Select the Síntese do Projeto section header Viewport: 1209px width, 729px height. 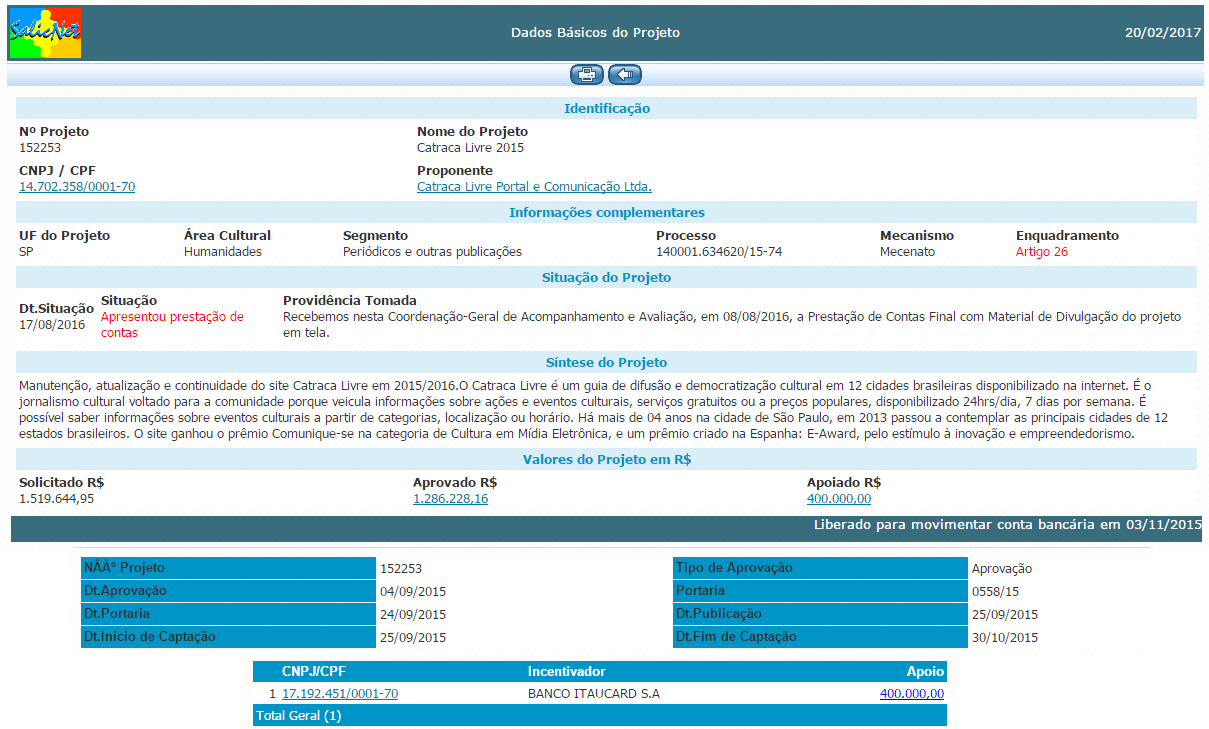pyautogui.click(x=606, y=363)
